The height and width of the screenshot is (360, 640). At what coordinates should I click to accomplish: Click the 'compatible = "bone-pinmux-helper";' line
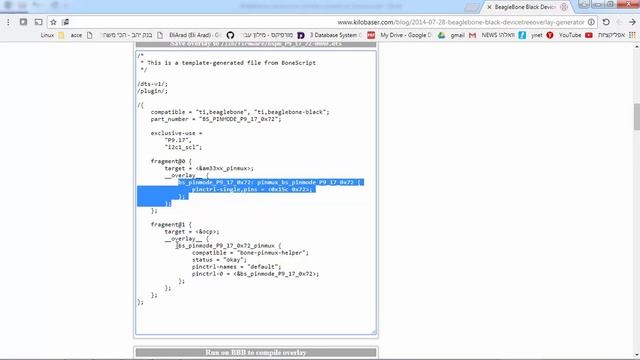(x=250, y=253)
